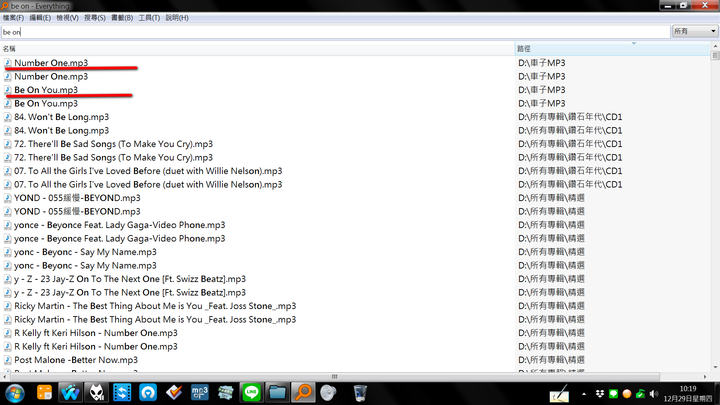Restore the Everything window size
Viewport: 720px width, 405px height.
(x=684, y=6)
